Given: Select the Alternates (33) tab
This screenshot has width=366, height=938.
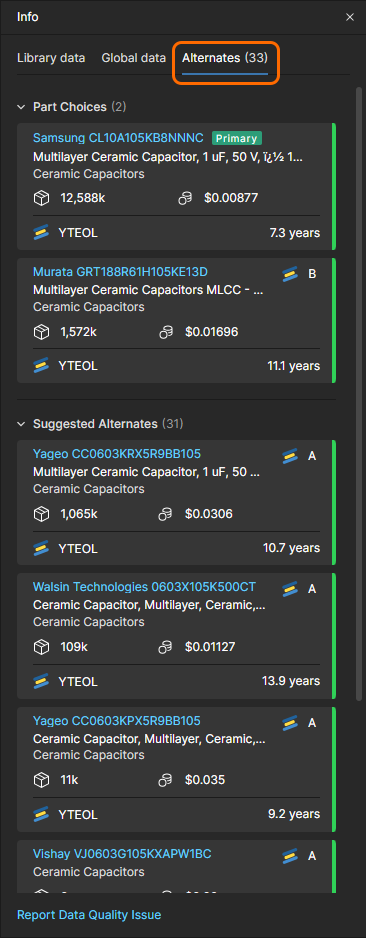Looking at the screenshot, I should point(225,58).
